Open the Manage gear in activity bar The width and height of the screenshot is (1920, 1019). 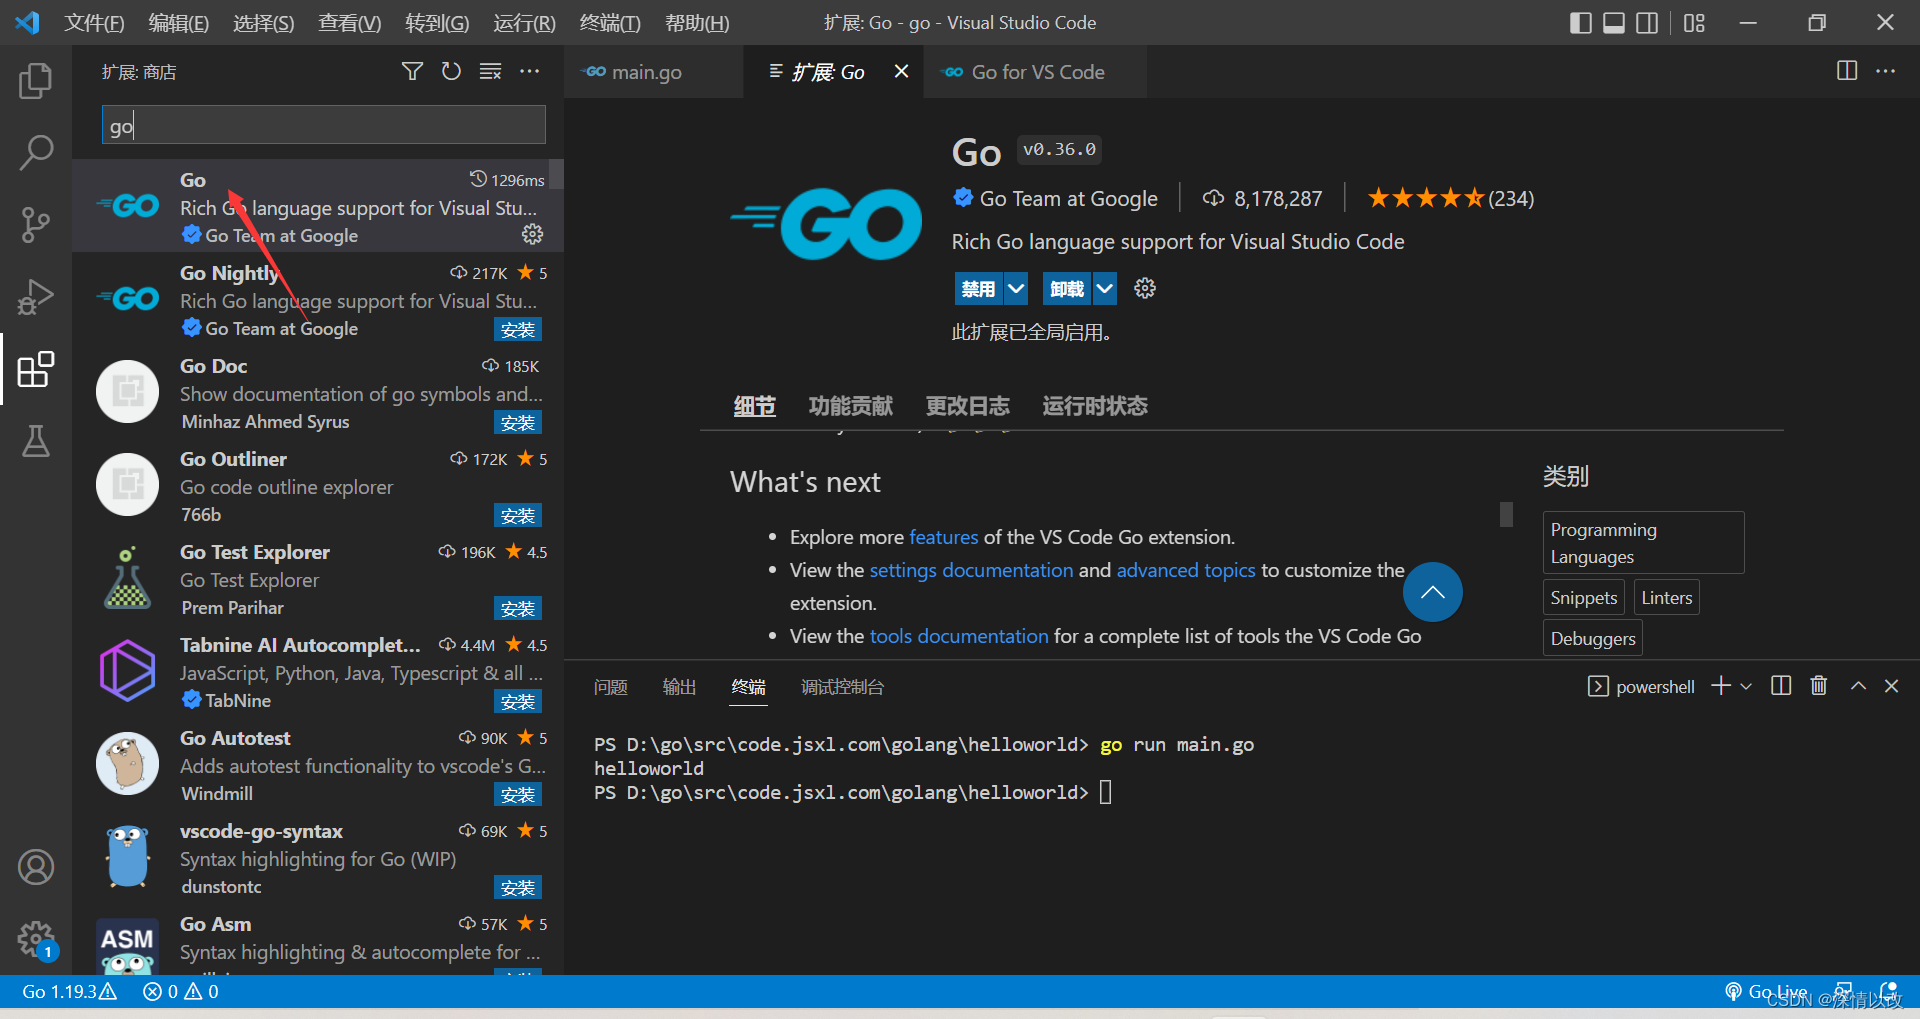pos(36,939)
